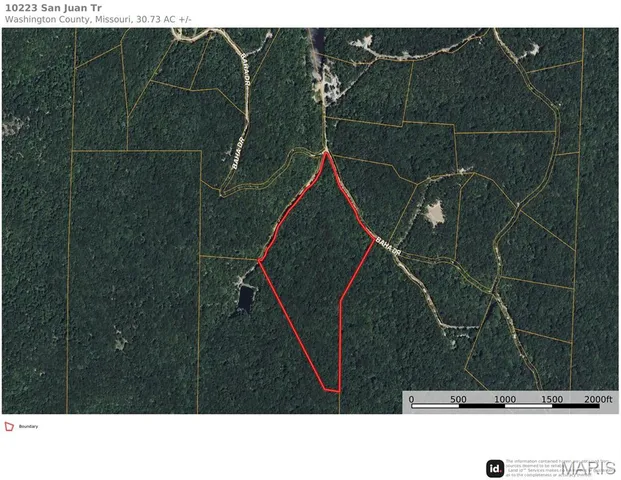Click the BAHA DR label beside red boundary
621x480 pixels.
point(388,246)
